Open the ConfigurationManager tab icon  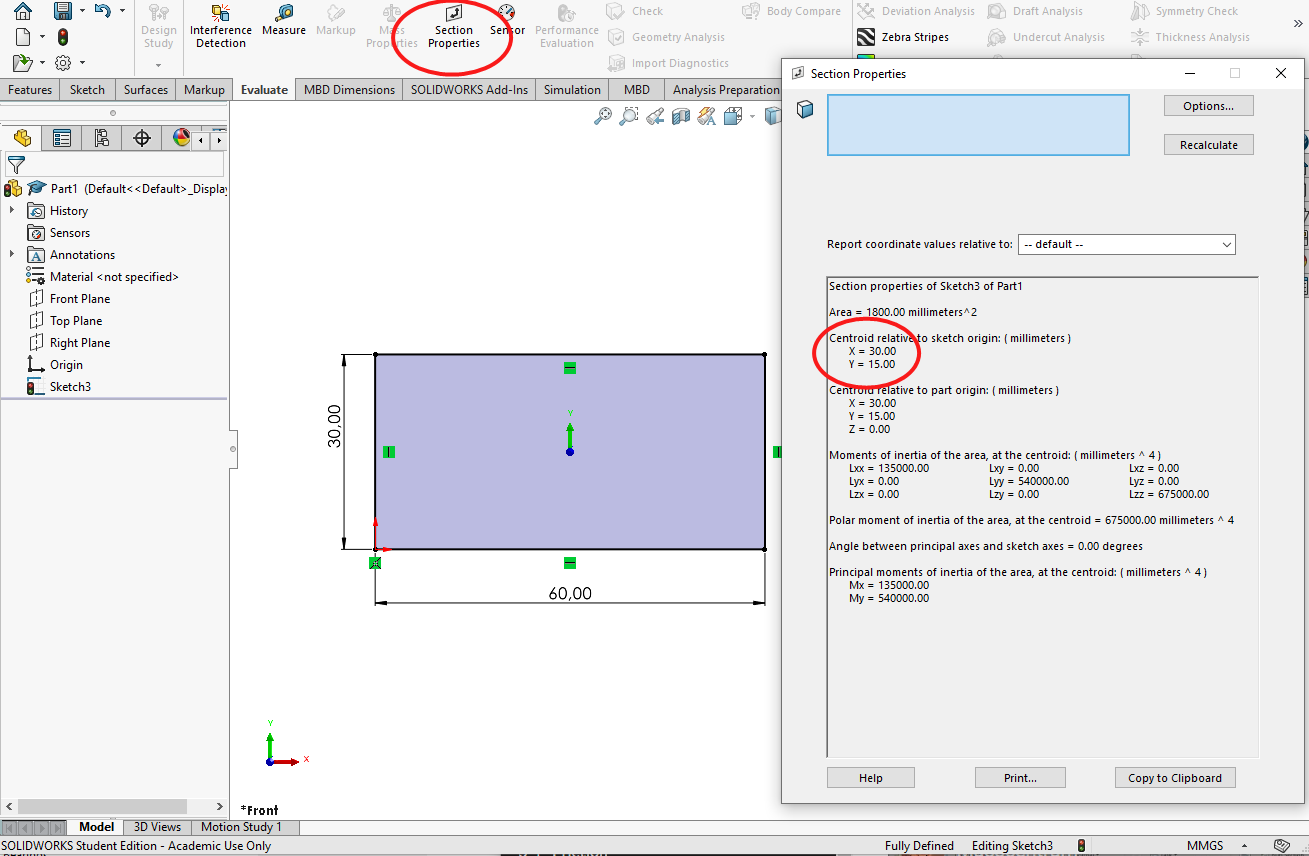click(x=101, y=139)
